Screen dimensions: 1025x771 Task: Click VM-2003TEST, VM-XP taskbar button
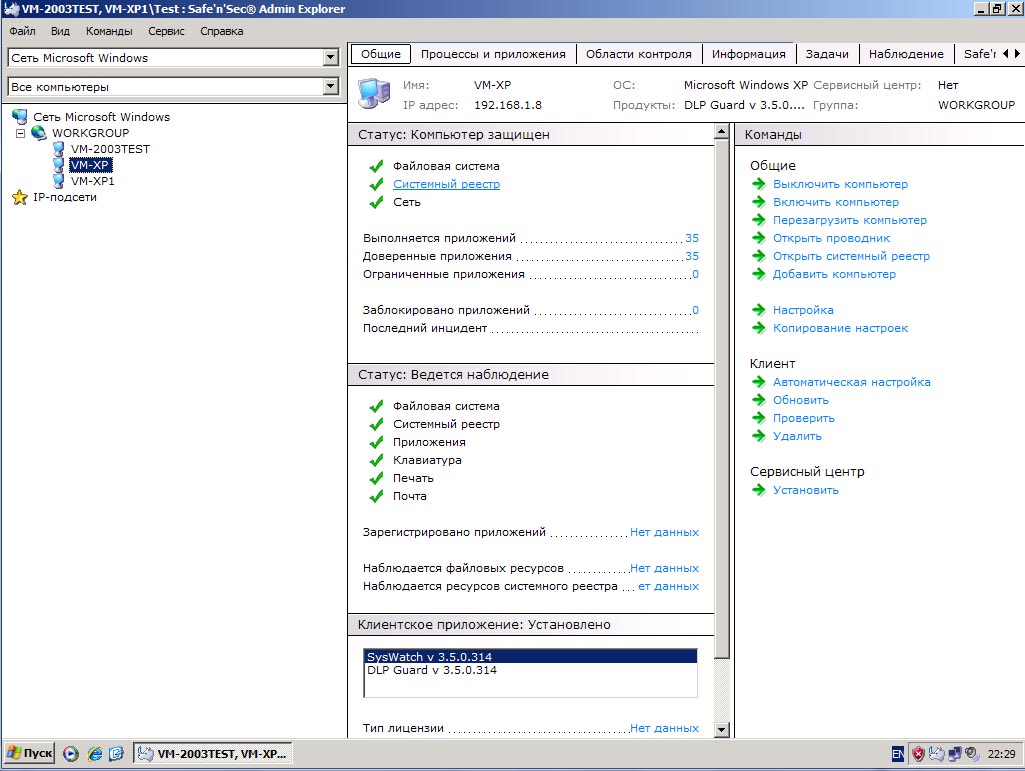pos(213,754)
